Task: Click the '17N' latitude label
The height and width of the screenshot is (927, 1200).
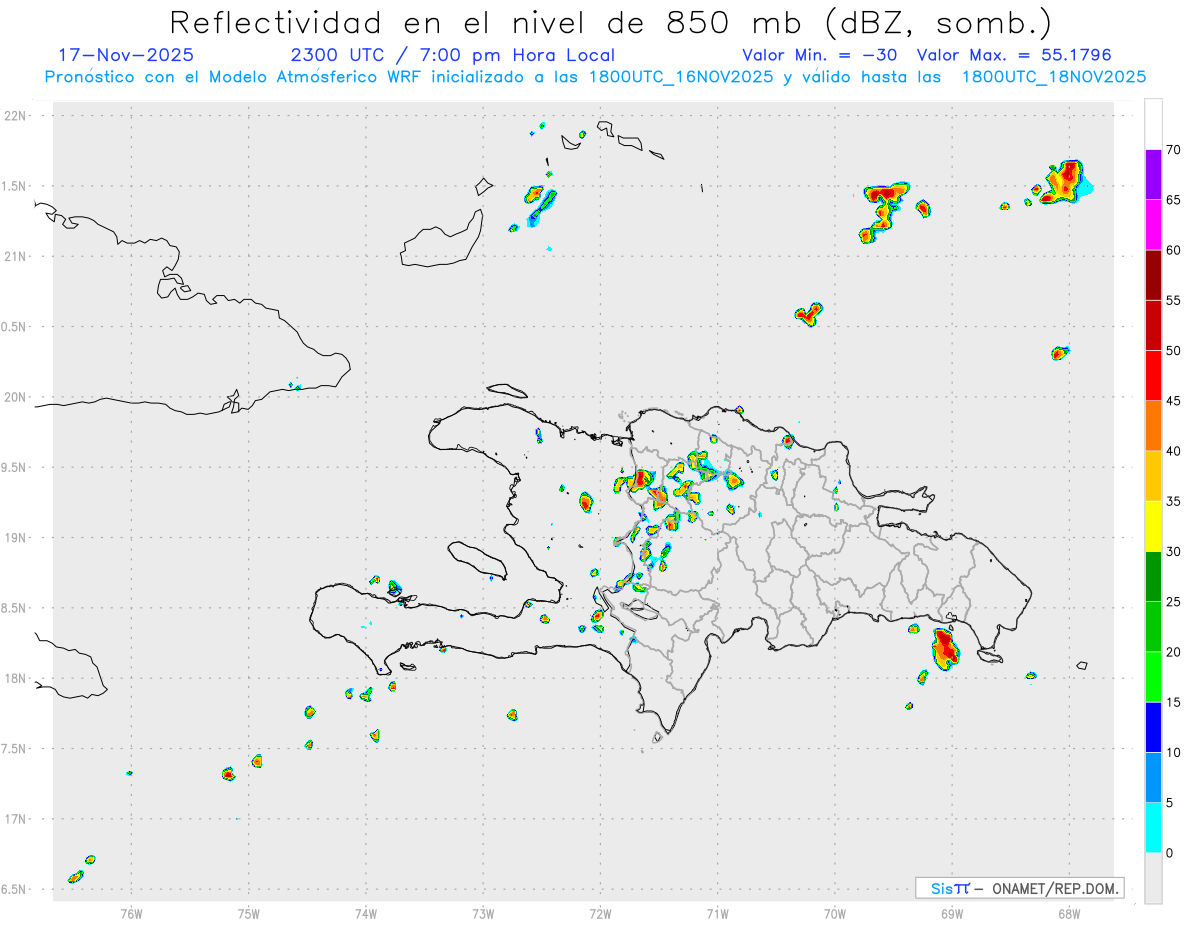Action: coord(17,819)
